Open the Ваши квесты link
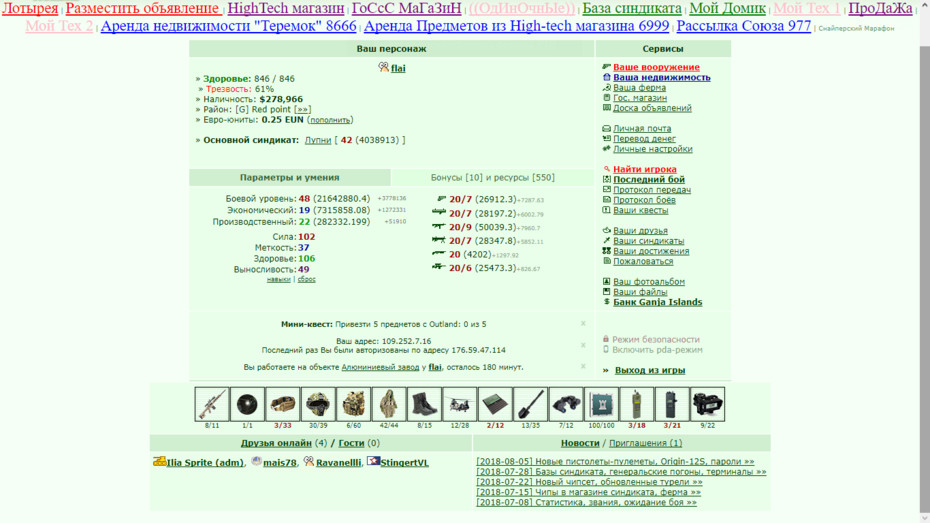Screen dimensions: 930x523 641,211
